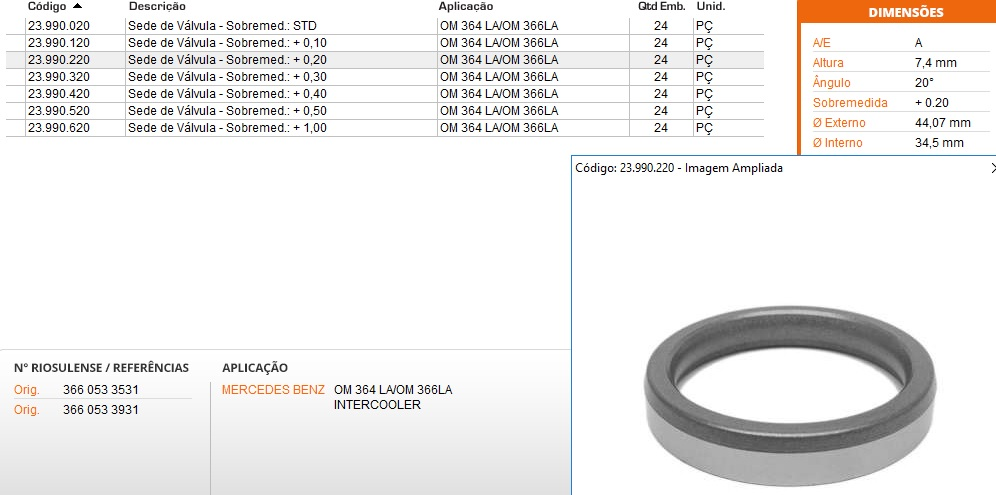Select original reference 366 053 3531
Screen dimensions: 996x495
(x=100, y=390)
